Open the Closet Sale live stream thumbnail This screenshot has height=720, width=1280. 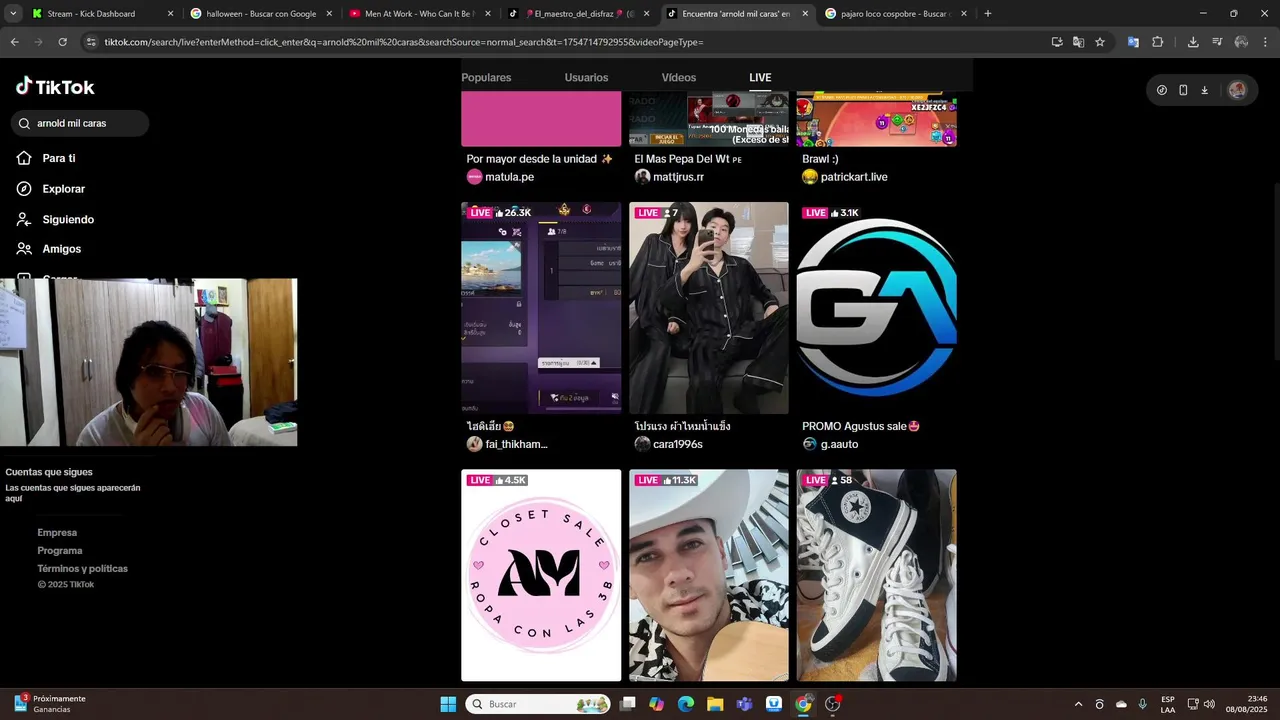click(x=541, y=575)
